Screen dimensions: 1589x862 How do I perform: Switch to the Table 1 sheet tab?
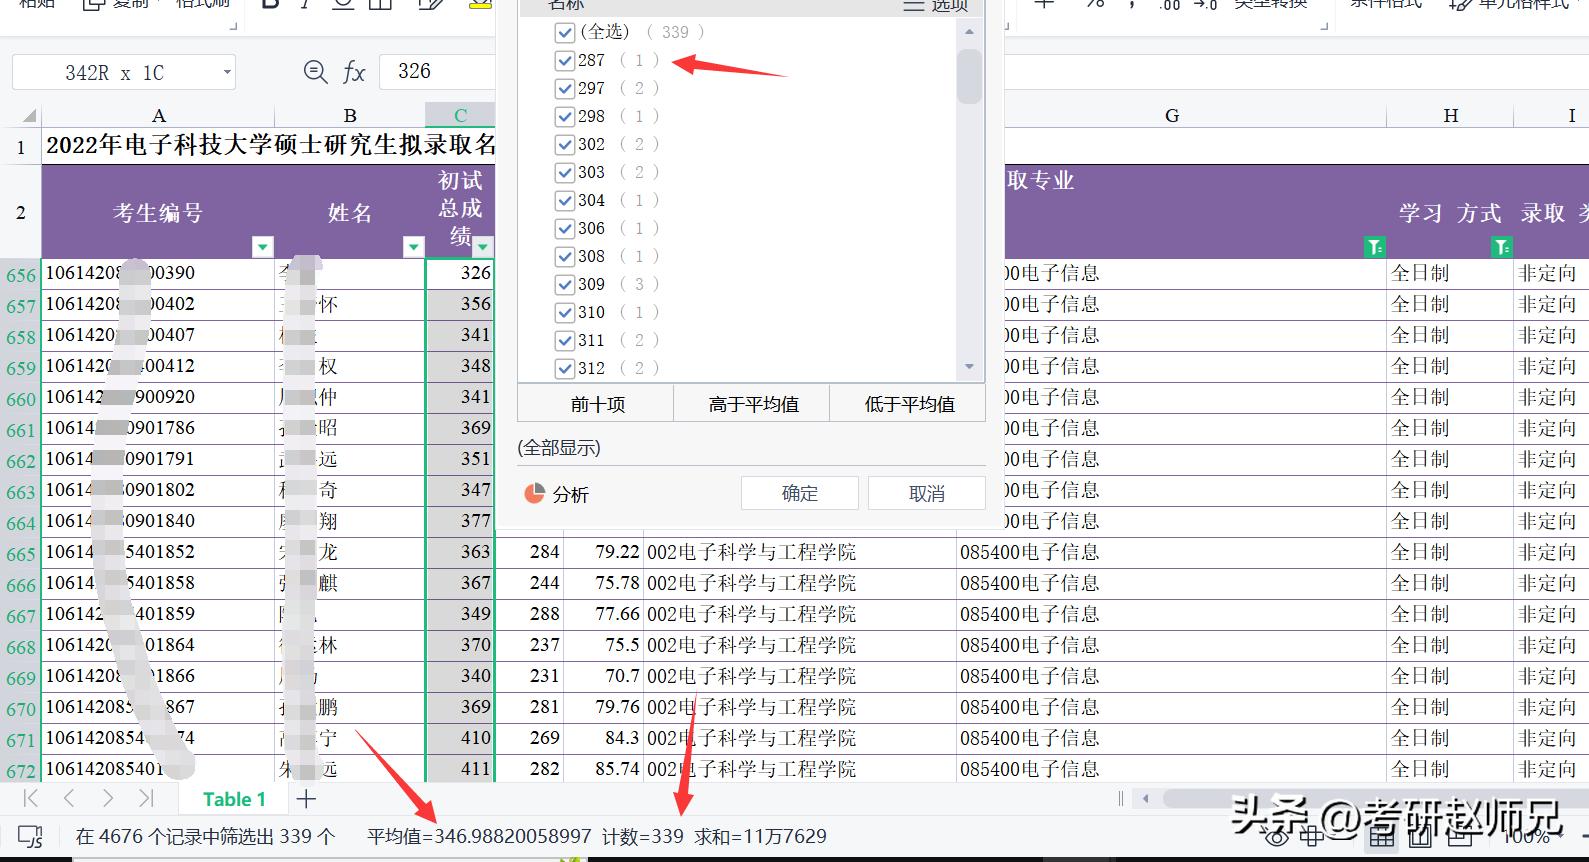(234, 799)
